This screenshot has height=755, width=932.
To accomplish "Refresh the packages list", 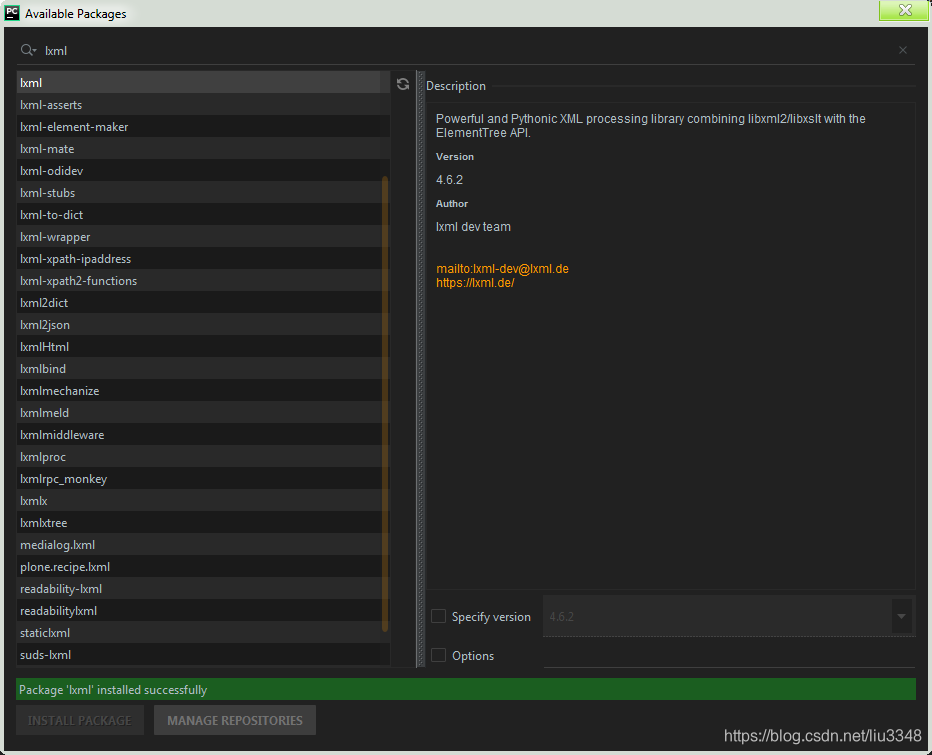I will tap(403, 84).
